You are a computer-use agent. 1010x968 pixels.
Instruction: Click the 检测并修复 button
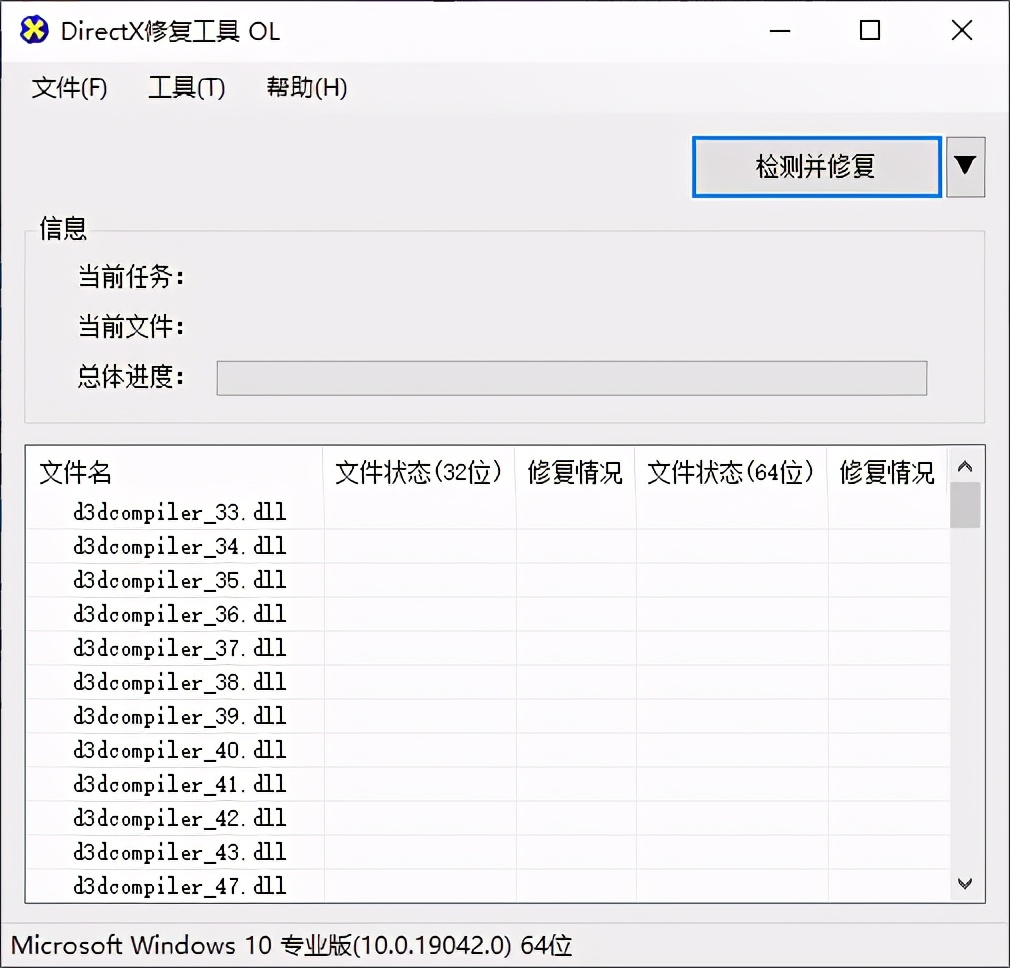tap(816, 167)
